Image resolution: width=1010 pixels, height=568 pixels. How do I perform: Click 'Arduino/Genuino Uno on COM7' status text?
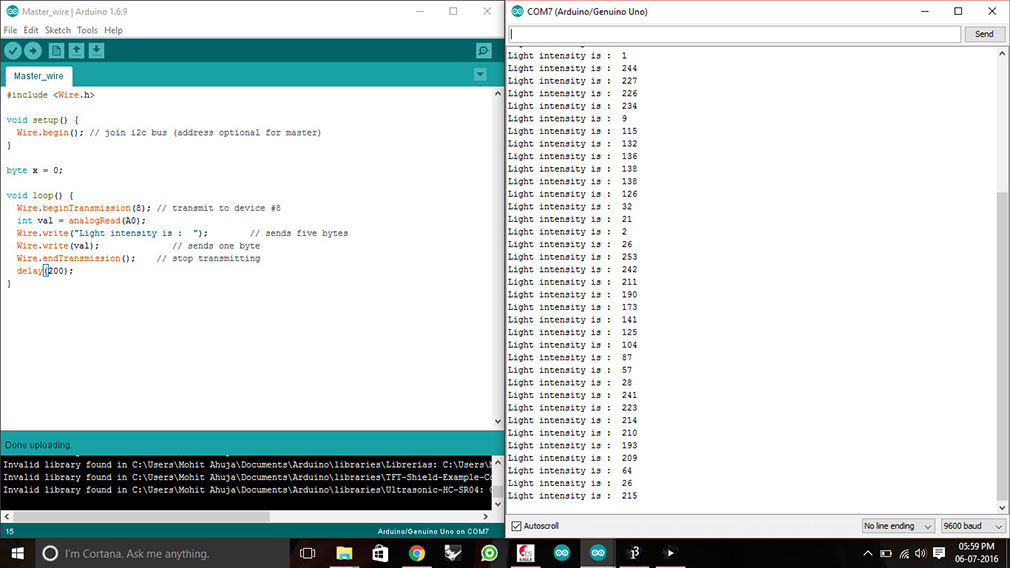coord(433,531)
